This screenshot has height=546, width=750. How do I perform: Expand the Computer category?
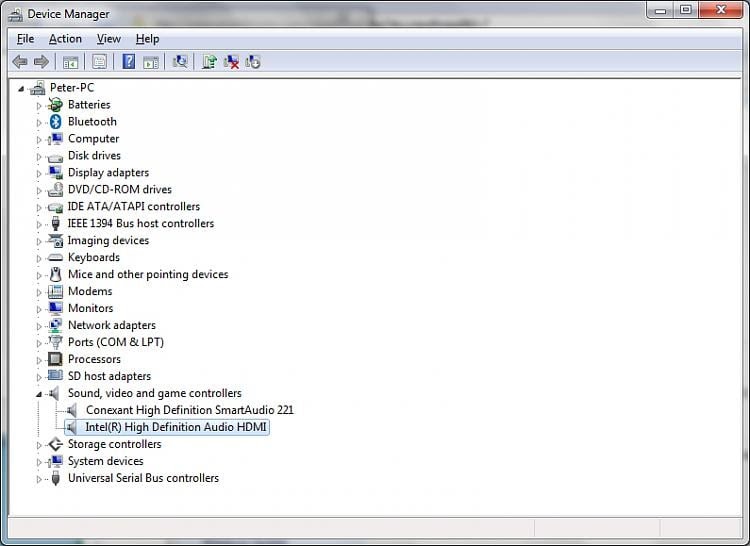pyautogui.click(x=39, y=139)
